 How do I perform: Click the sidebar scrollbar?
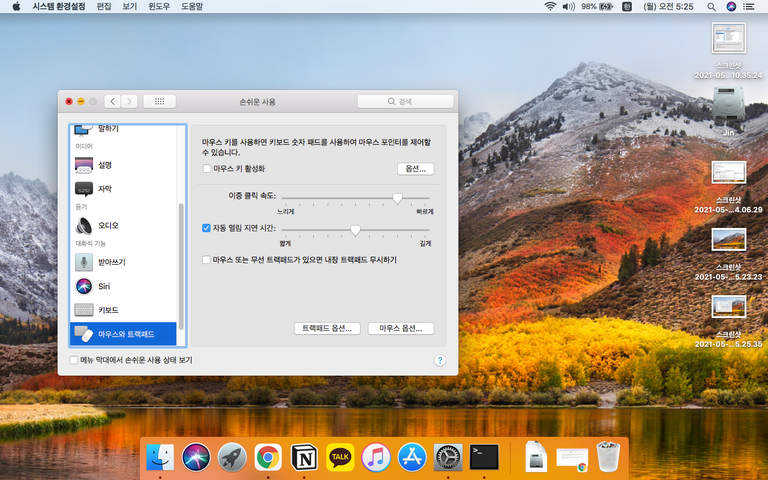181,266
